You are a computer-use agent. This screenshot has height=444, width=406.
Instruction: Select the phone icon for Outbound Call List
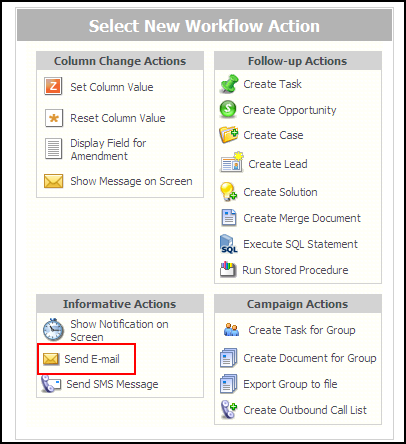229,409
